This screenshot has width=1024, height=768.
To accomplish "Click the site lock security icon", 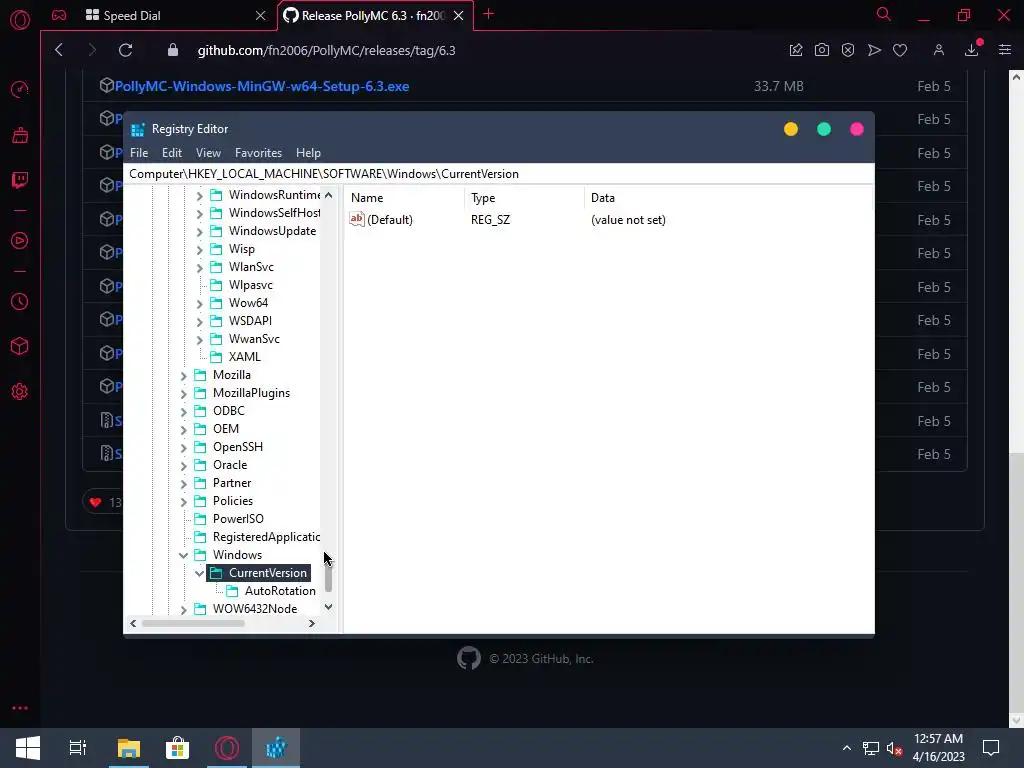I will 172,50.
